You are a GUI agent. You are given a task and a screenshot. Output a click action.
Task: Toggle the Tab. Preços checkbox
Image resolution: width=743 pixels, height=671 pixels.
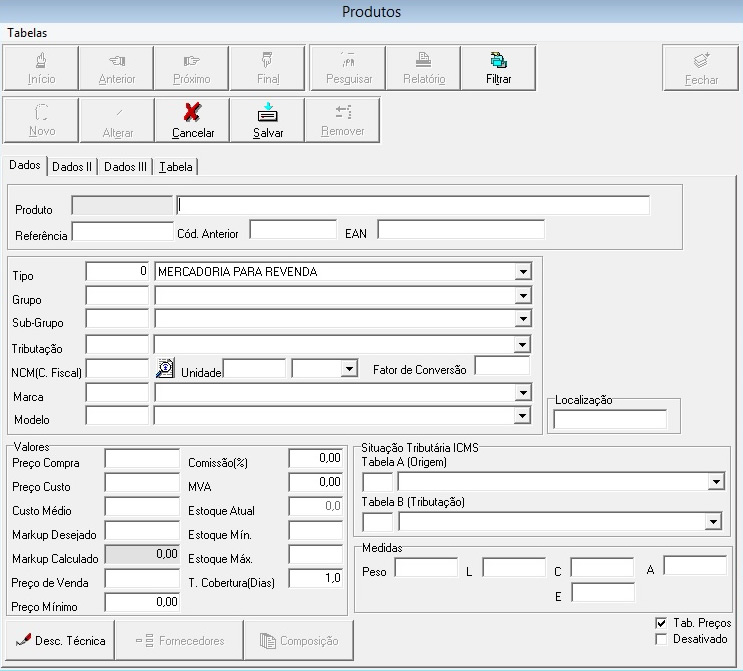click(x=661, y=623)
